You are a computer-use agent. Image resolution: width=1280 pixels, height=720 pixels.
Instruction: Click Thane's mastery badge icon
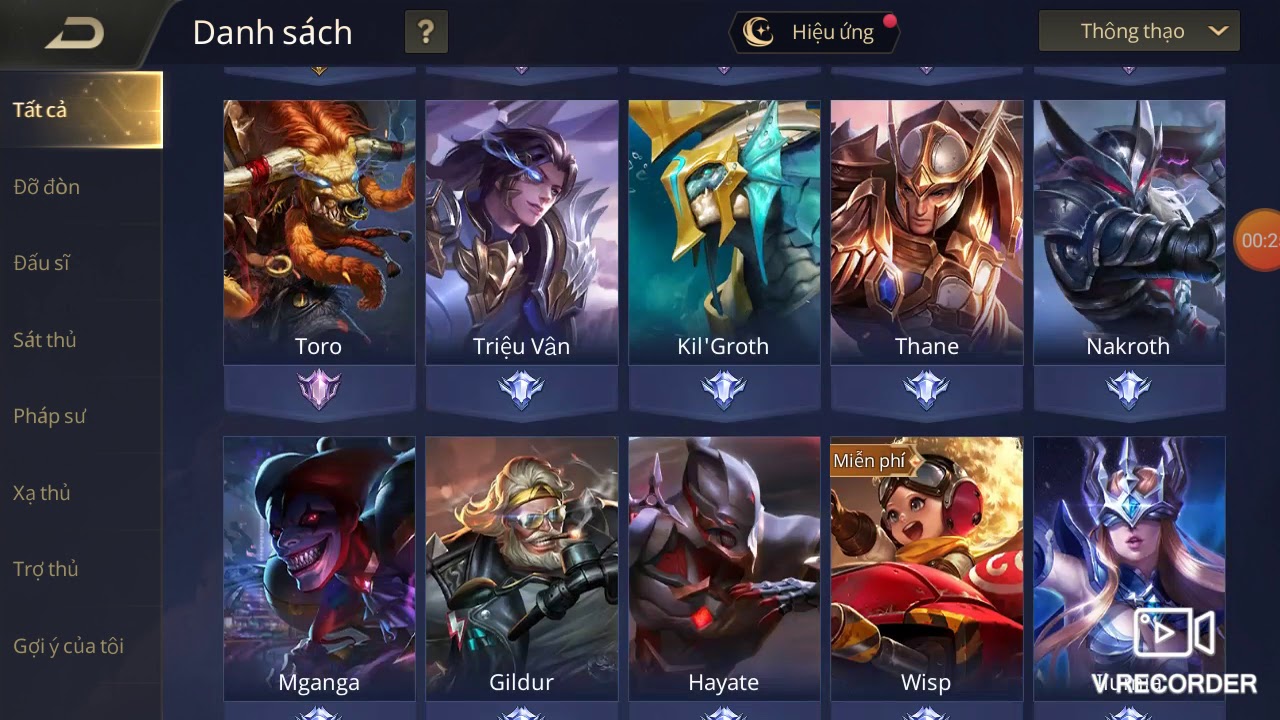point(927,389)
